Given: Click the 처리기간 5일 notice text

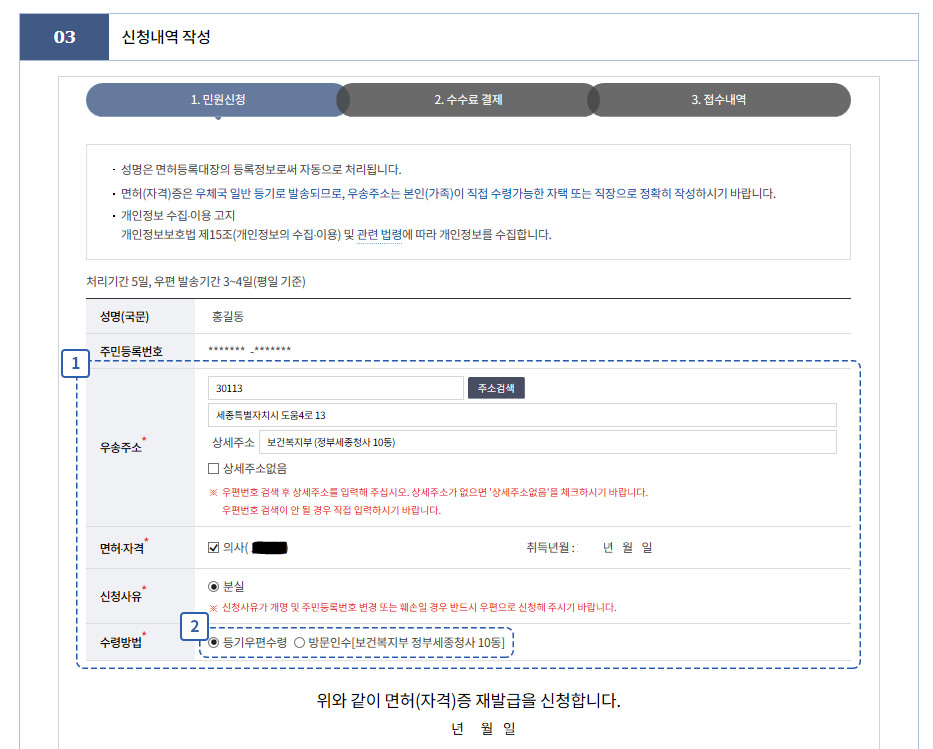Looking at the screenshot, I should click(x=196, y=281).
